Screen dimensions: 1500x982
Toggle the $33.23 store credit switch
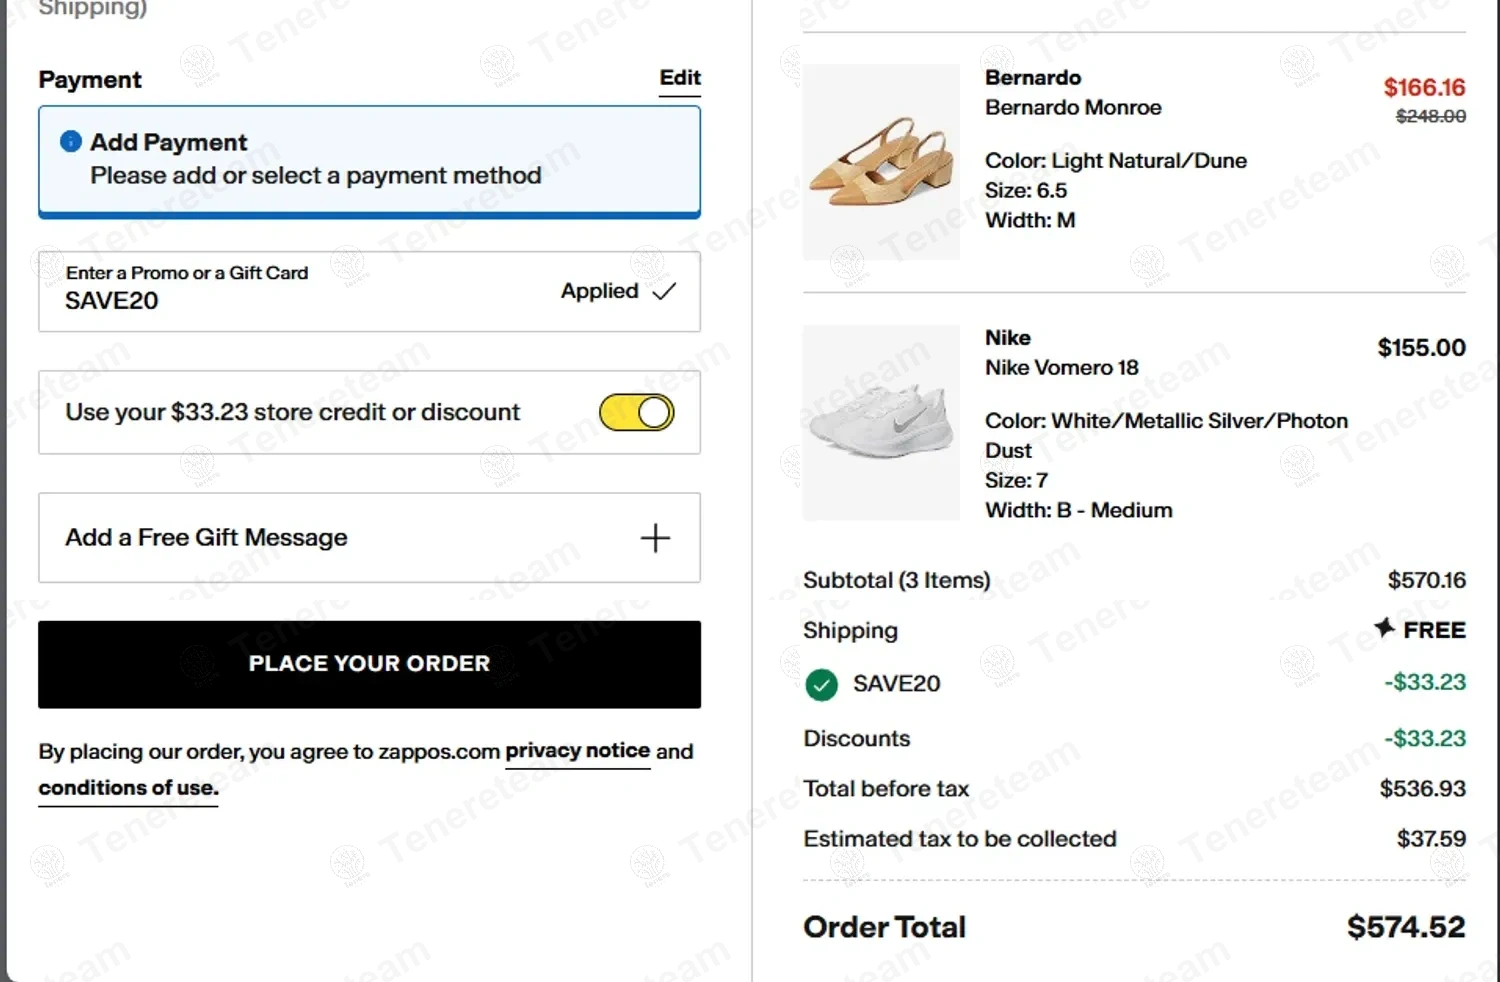tap(637, 412)
